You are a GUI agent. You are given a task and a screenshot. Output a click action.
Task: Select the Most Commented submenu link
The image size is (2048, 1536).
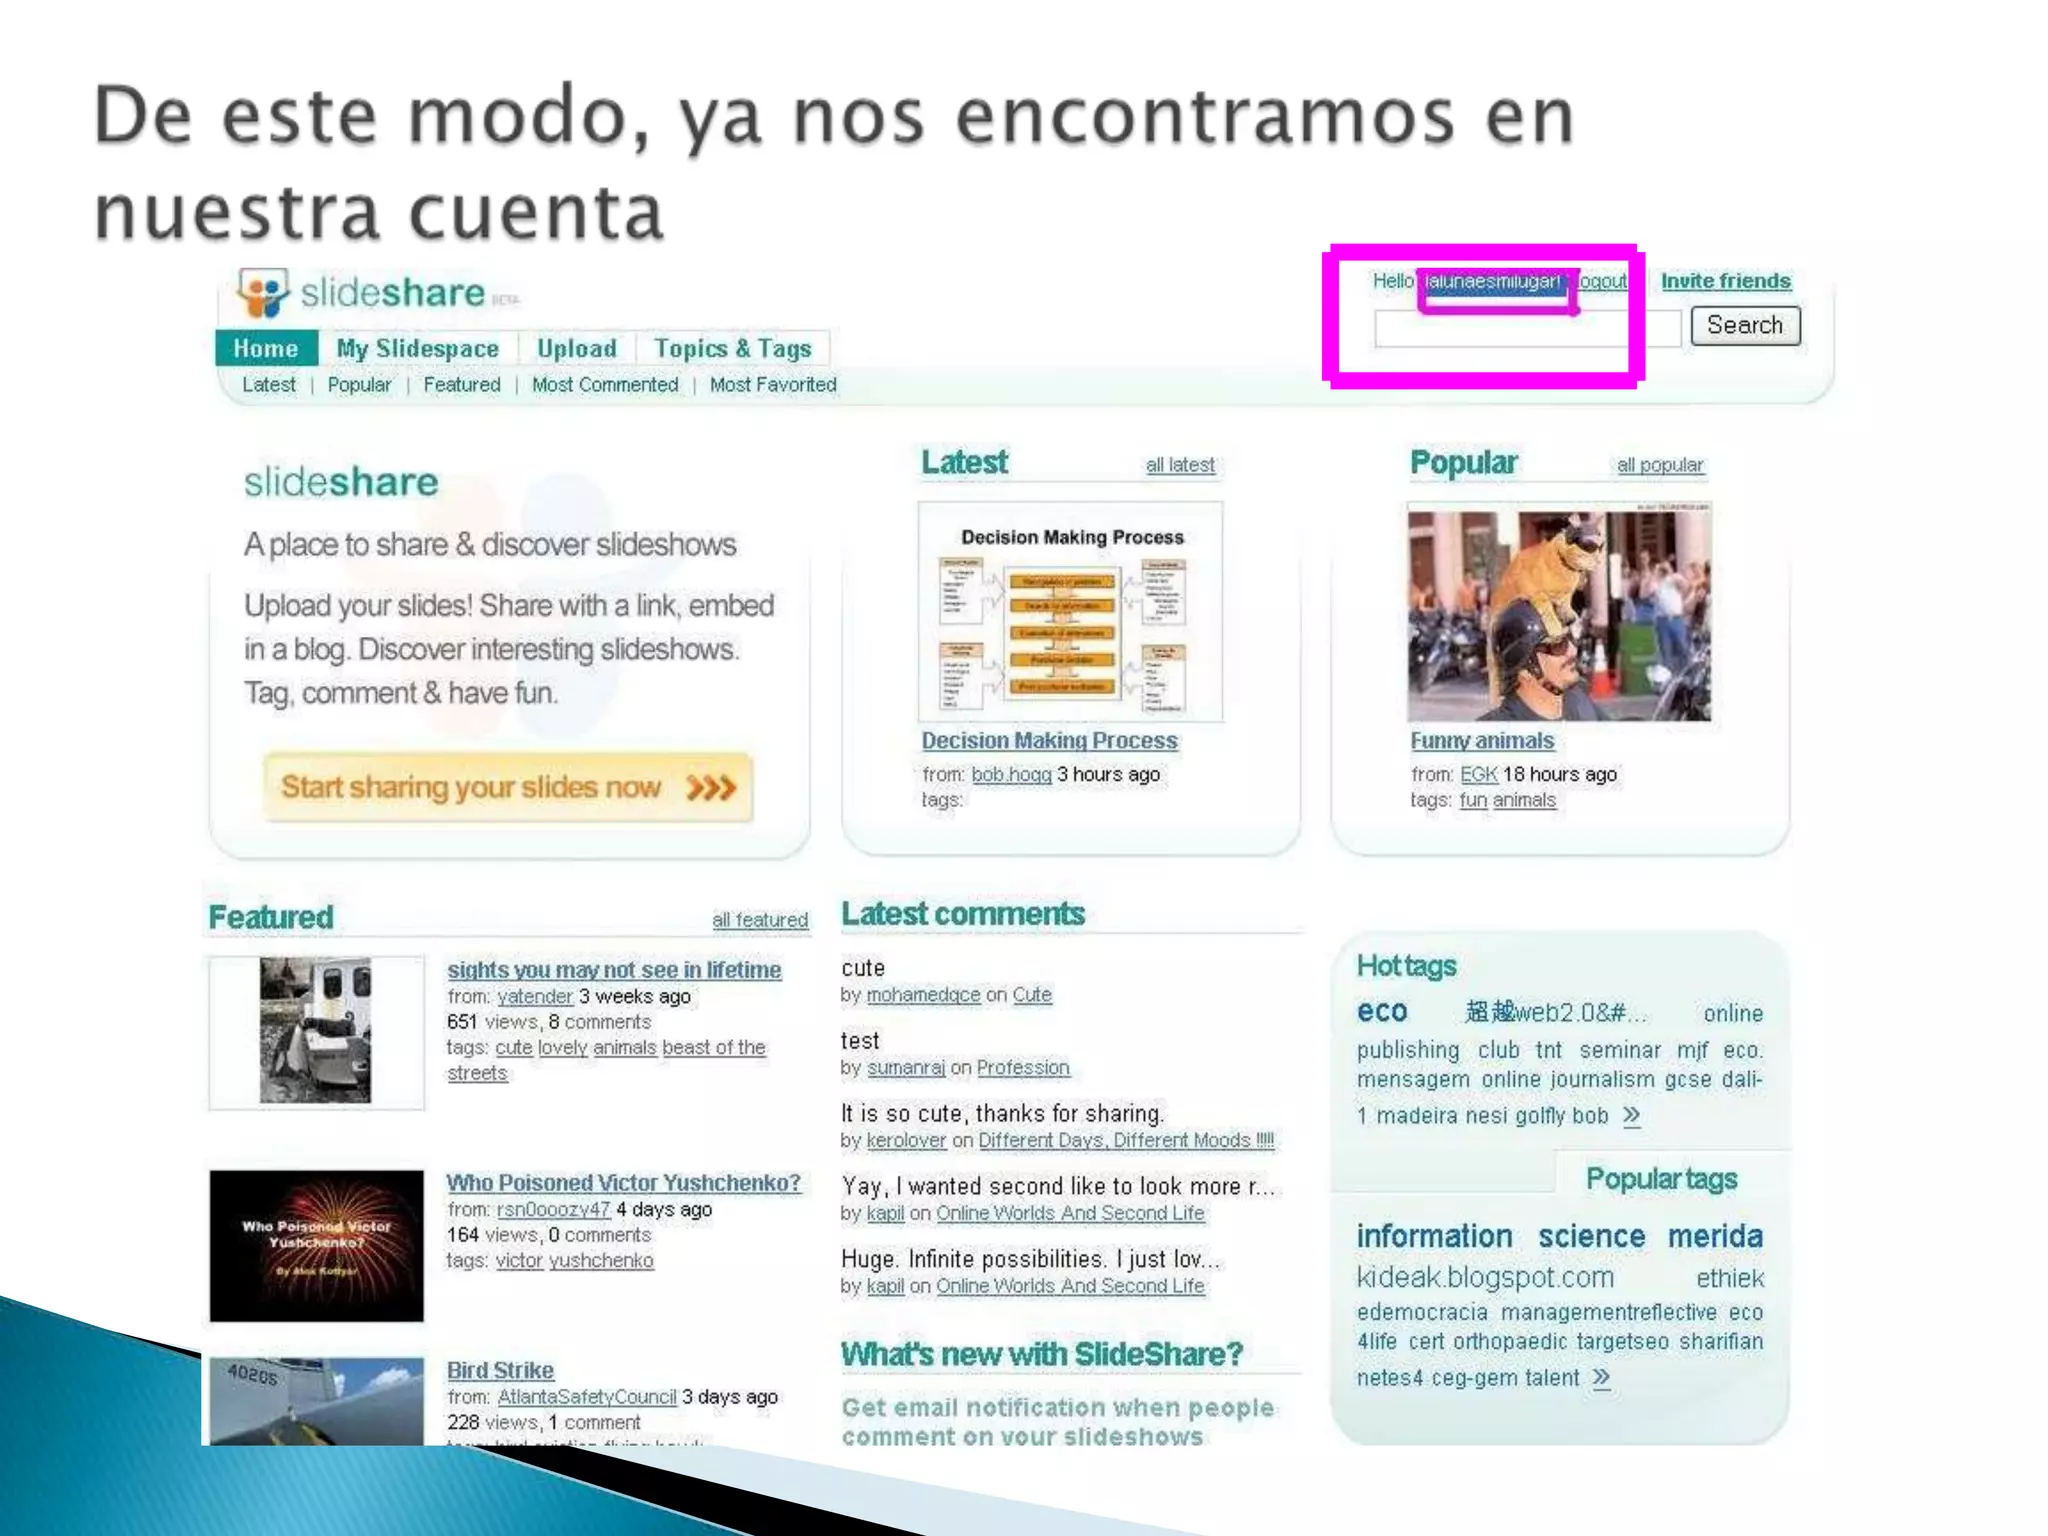point(605,385)
